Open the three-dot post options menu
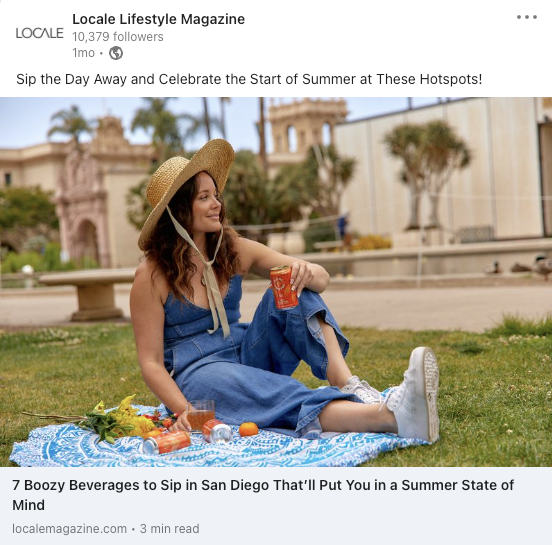The height and width of the screenshot is (545, 552). tap(527, 17)
